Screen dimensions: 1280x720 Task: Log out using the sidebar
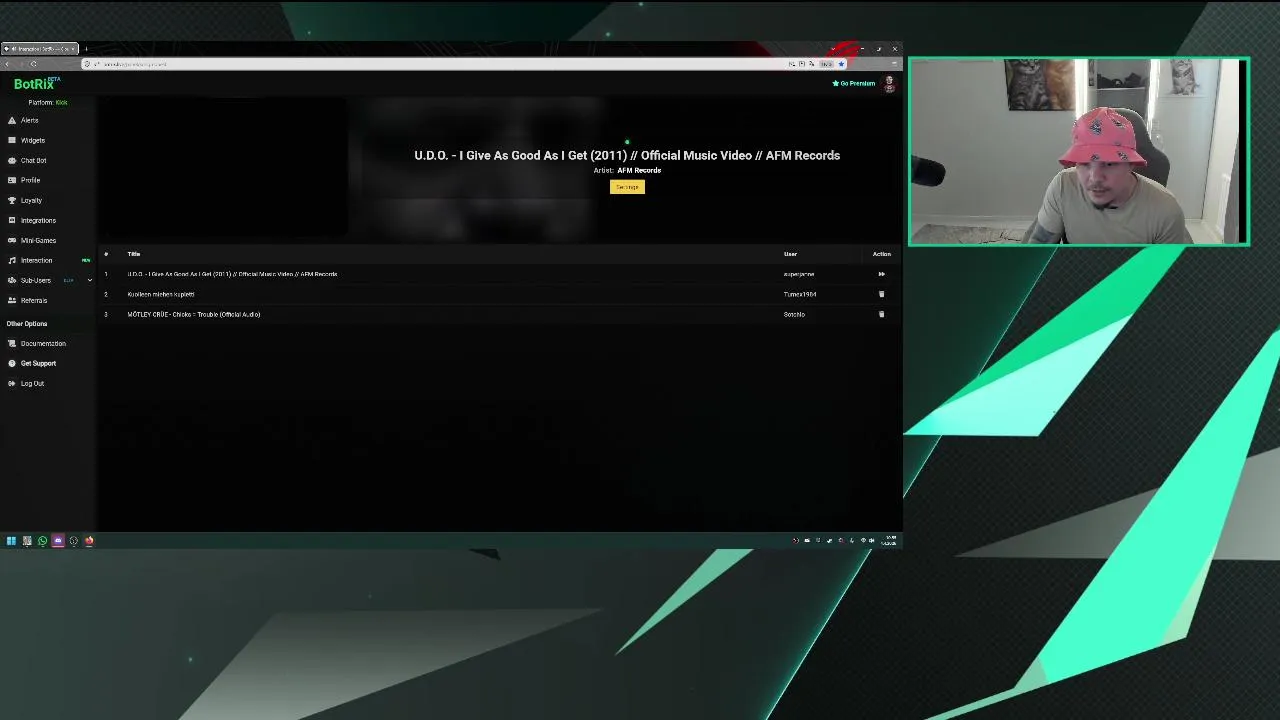click(x=32, y=383)
